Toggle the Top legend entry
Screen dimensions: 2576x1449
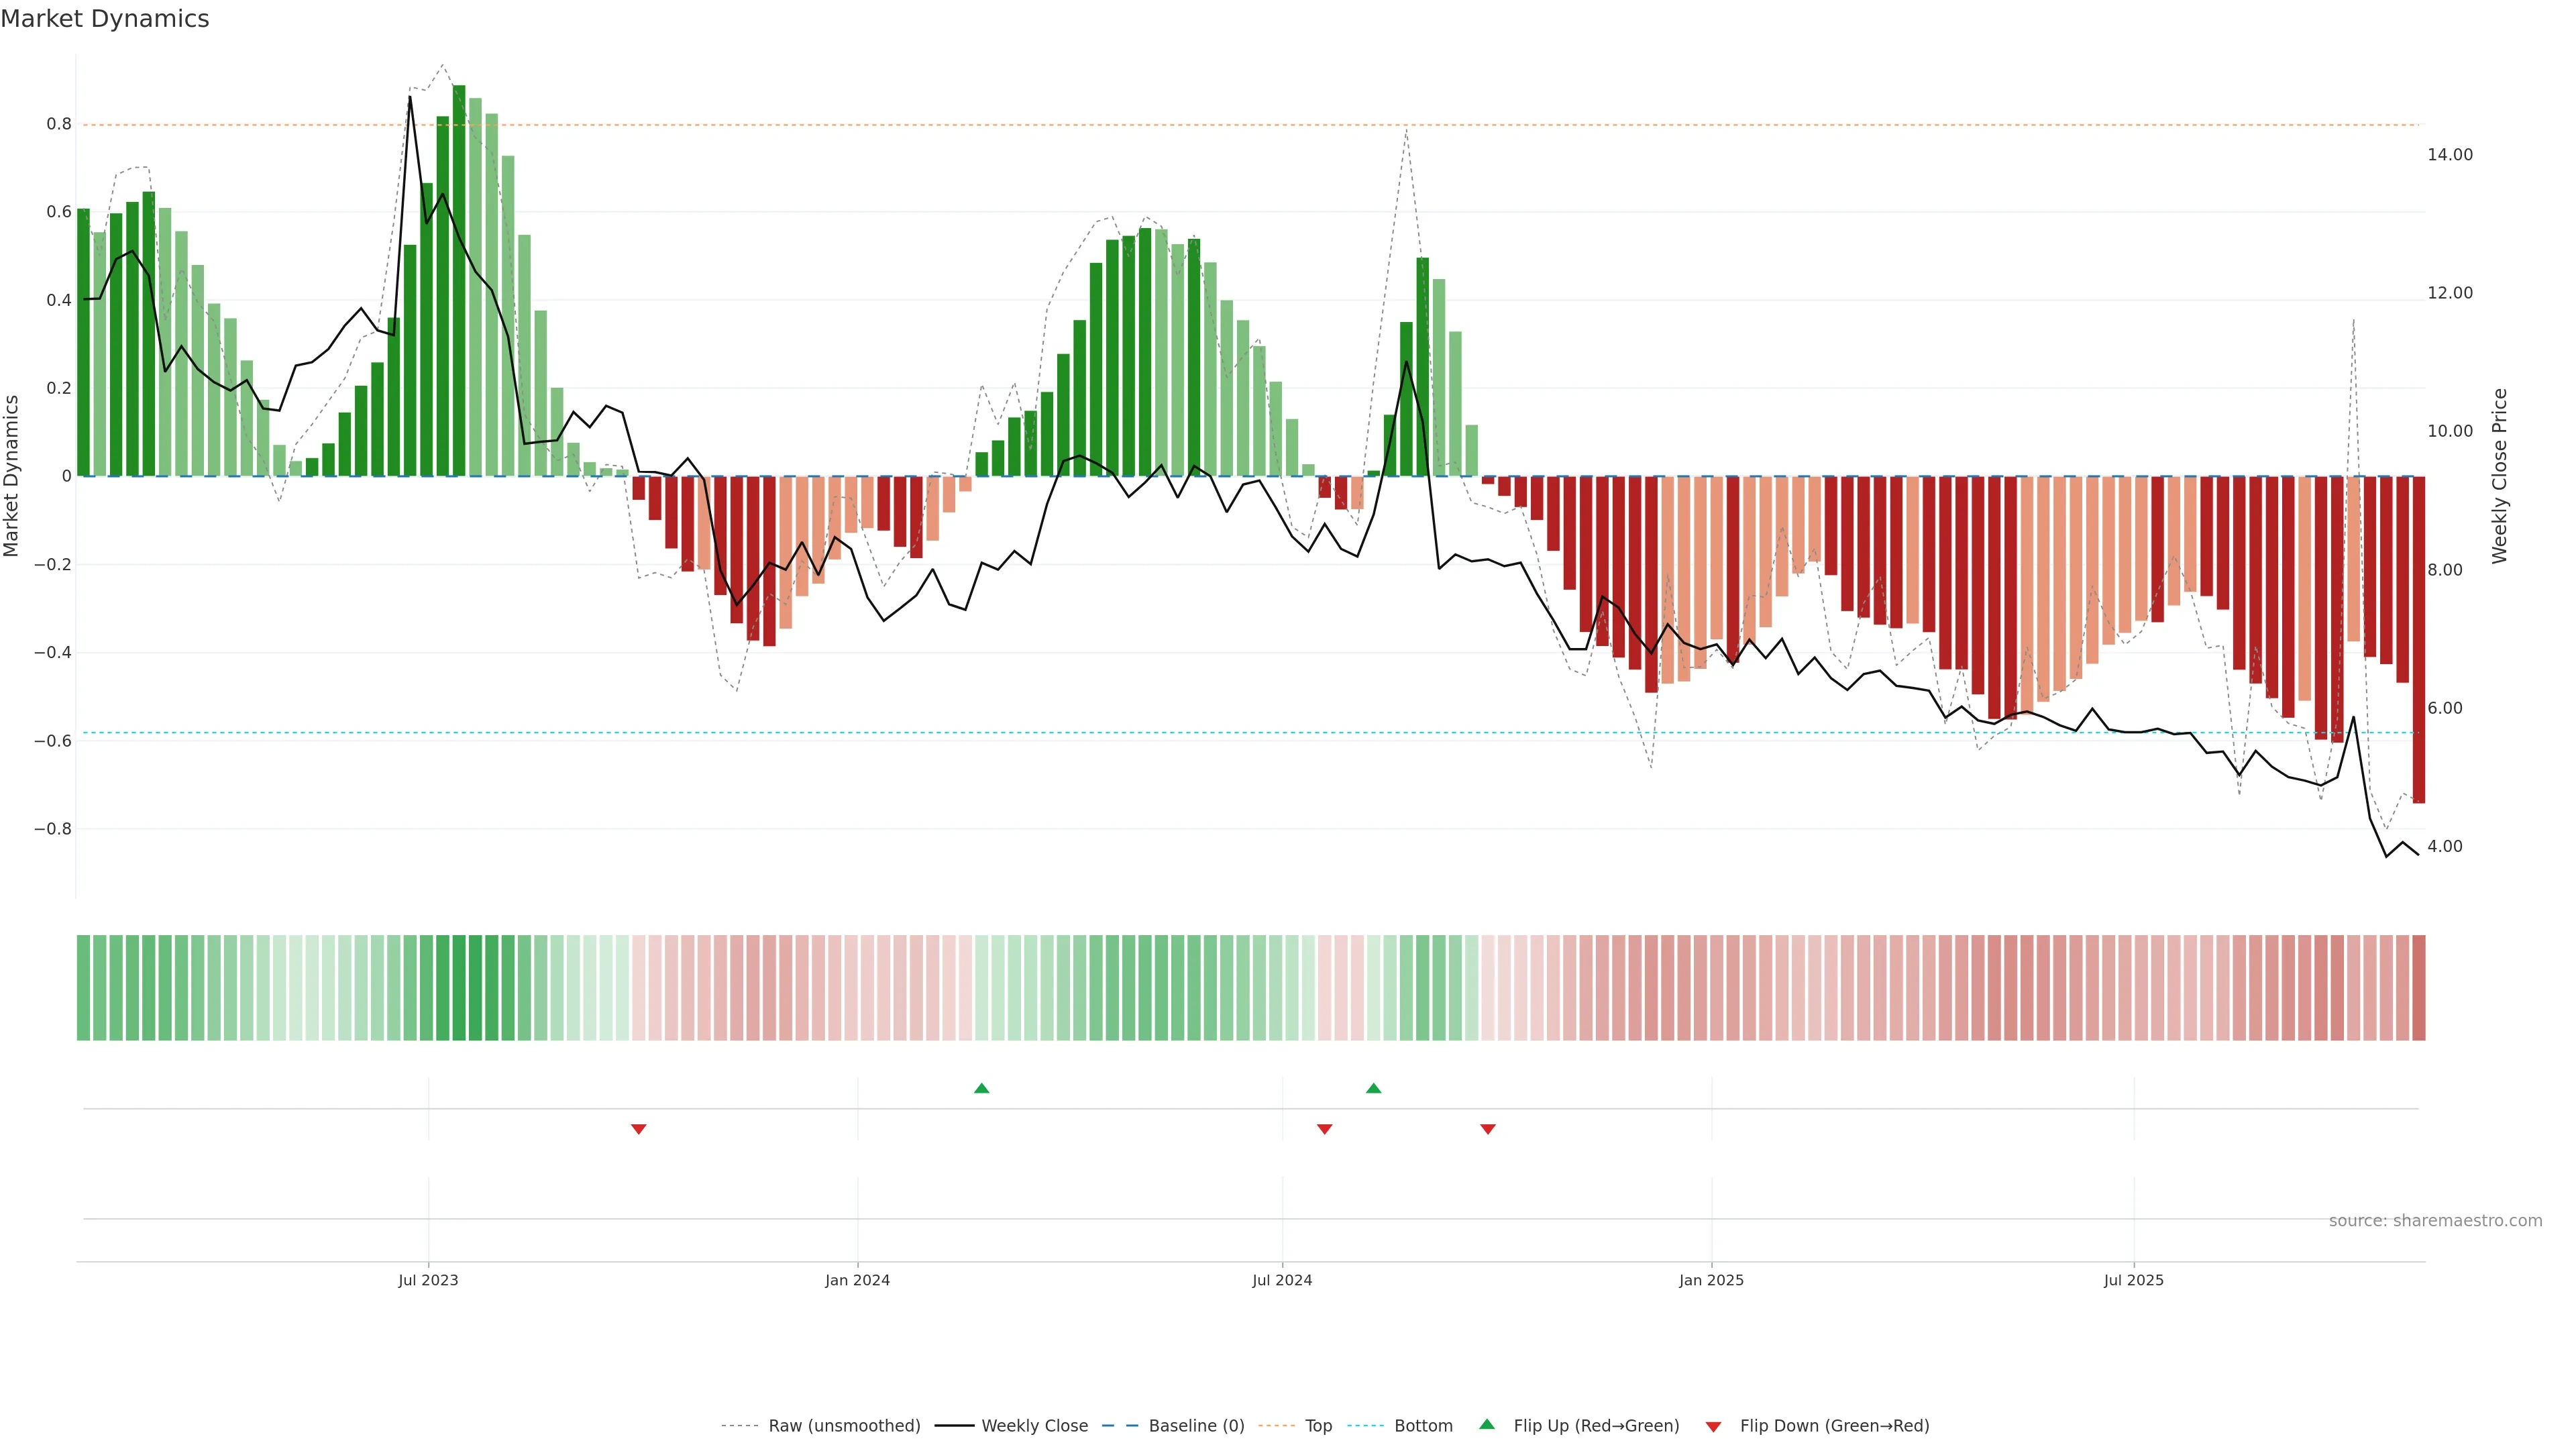click(x=1318, y=1426)
